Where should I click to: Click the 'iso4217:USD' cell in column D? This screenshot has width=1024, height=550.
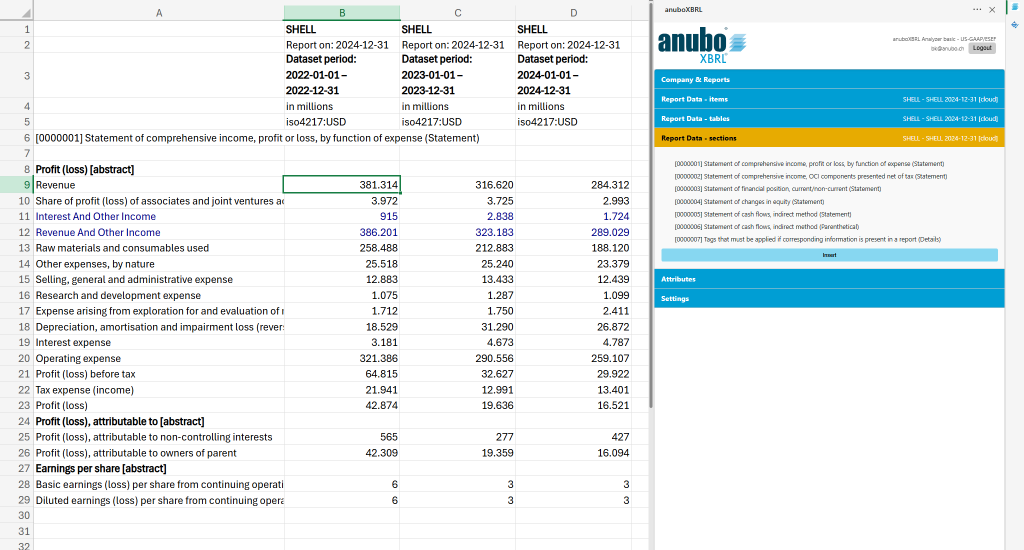[x=573, y=122]
